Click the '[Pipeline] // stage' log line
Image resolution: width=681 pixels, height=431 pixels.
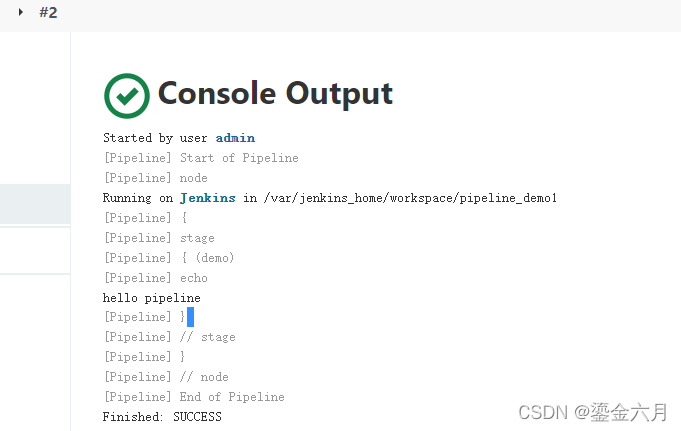click(169, 337)
